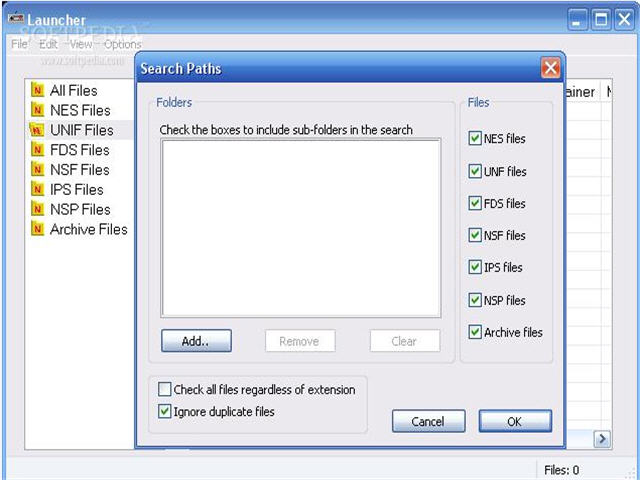This screenshot has height=480, width=640.
Task: Select NSF Files in the tree
Action: pyautogui.click(x=80, y=169)
